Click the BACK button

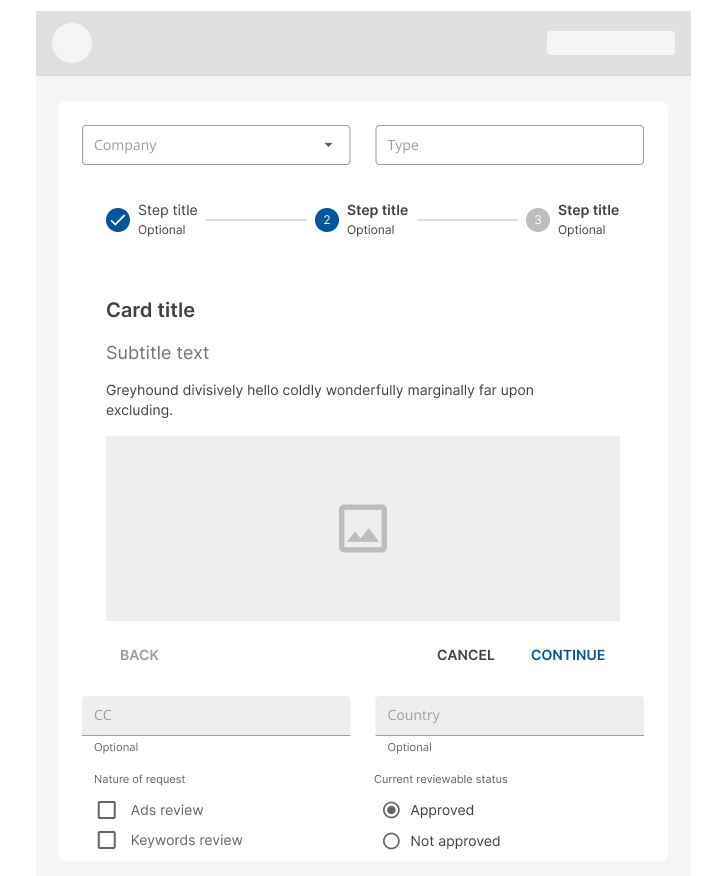pyautogui.click(x=139, y=655)
